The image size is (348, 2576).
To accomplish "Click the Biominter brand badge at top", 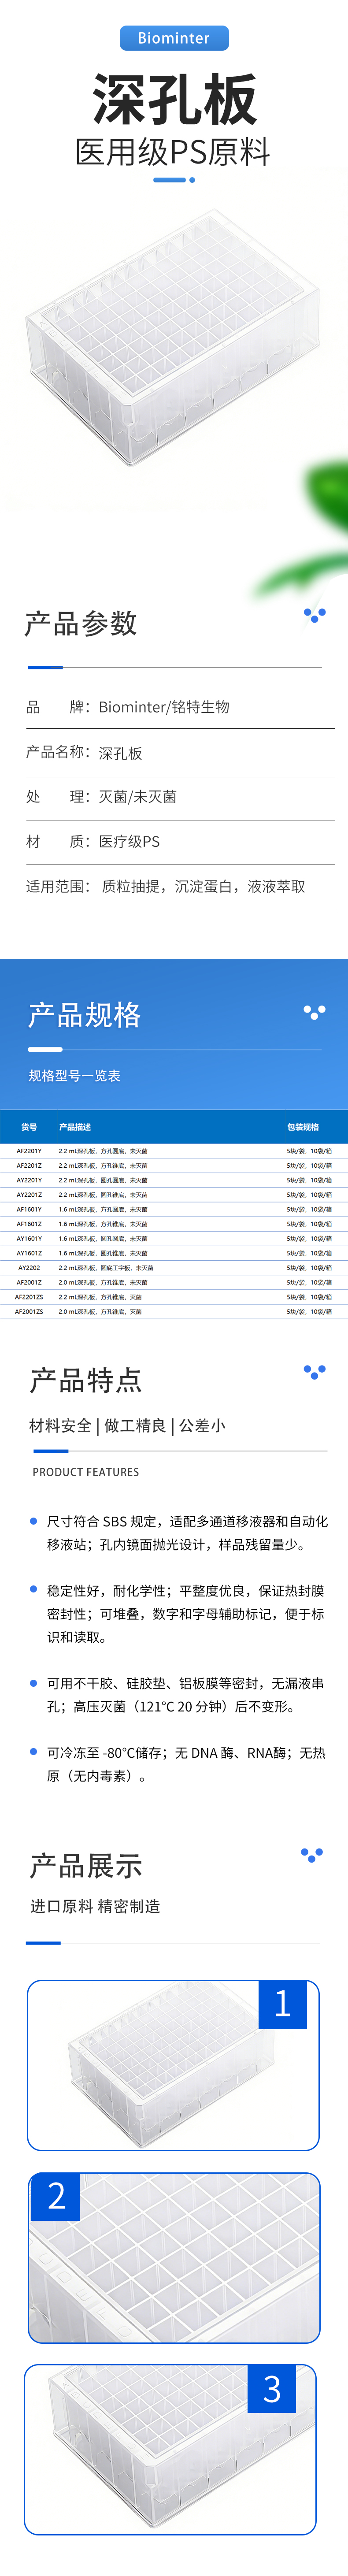I will pyautogui.click(x=174, y=38).
